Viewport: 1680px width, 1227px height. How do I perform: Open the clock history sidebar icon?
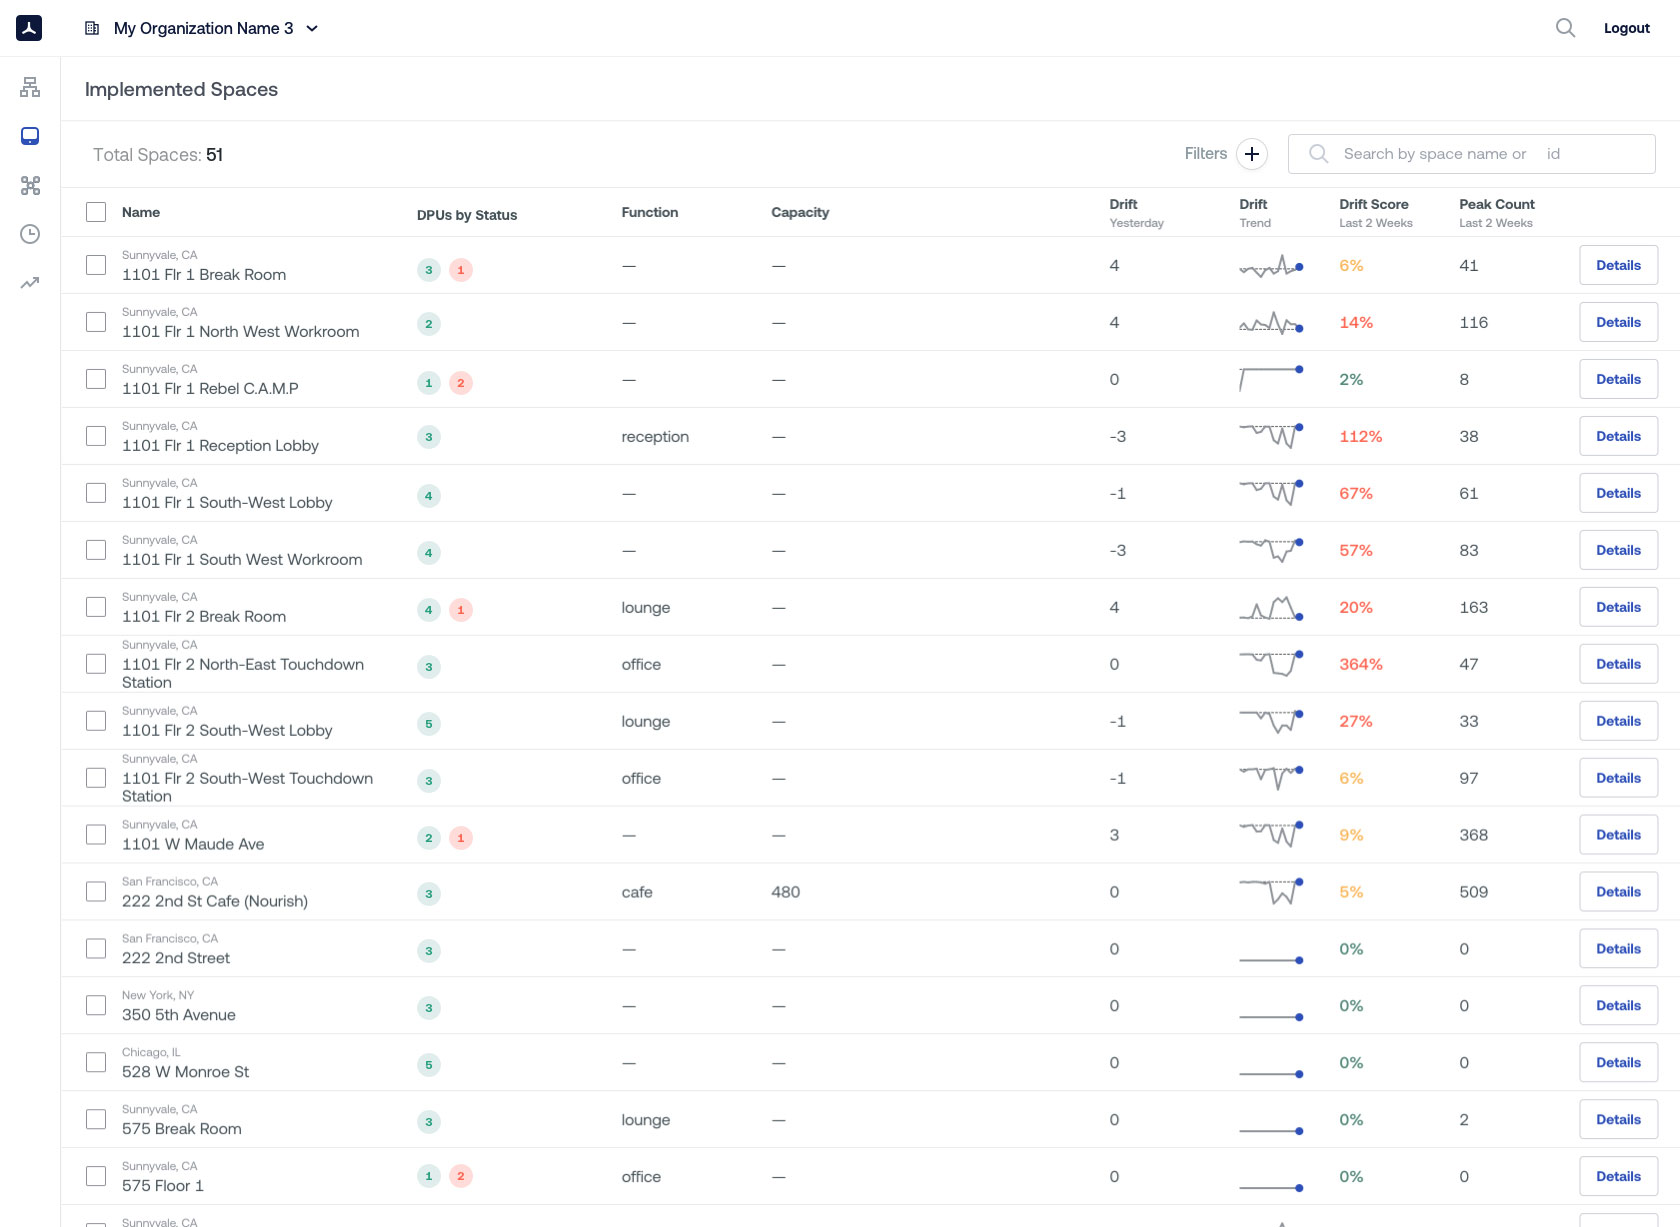(30, 234)
